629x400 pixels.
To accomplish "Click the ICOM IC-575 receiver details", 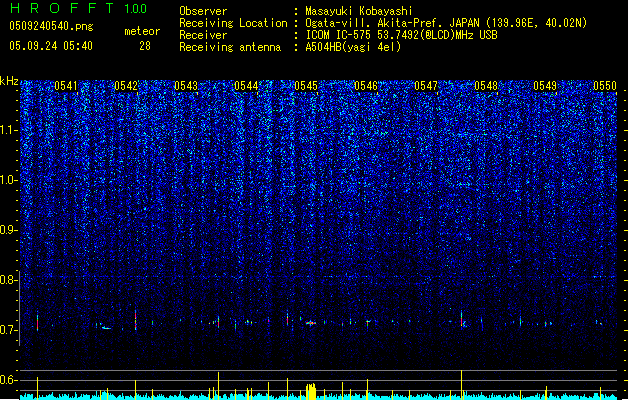I will (x=401, y=35).
